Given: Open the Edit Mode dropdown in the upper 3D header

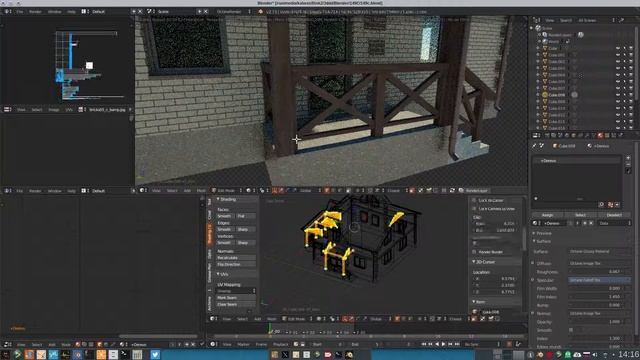Looking at the screenshot, I should pyautogui.click(x=227, y=191).
